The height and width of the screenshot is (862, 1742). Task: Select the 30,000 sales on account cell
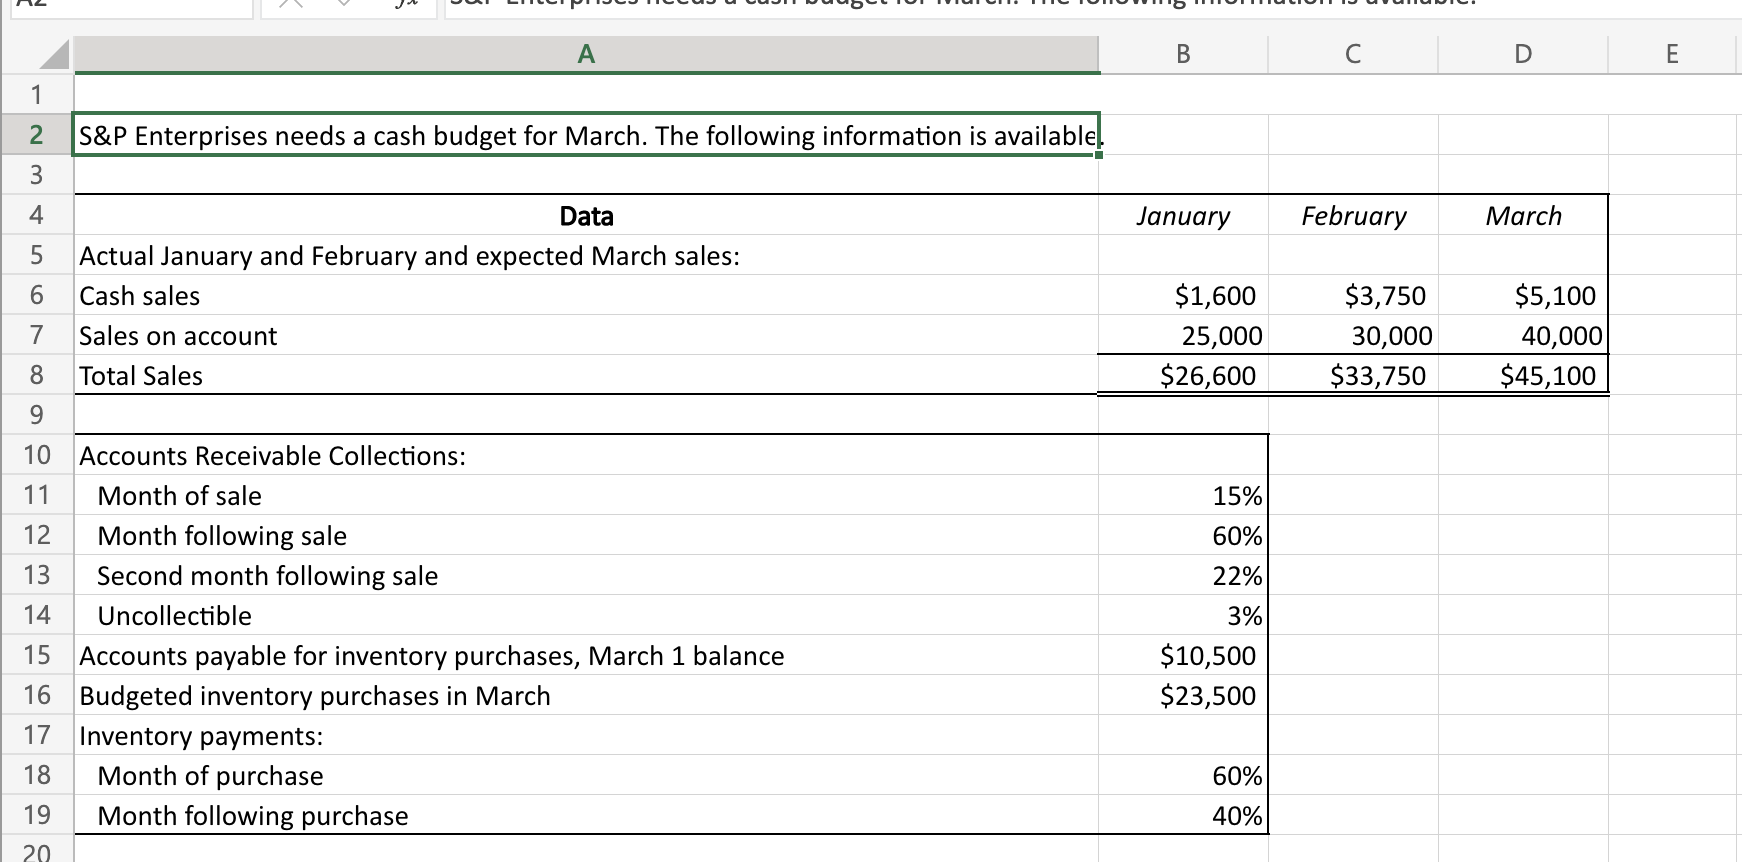1353,335
